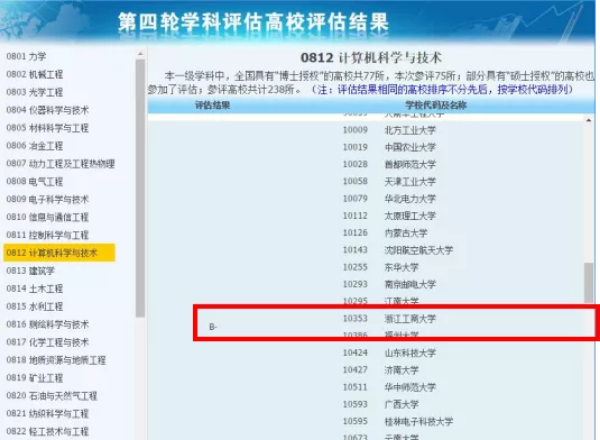Choose 0806 冶金工程 subject

(x=34, y=146)
